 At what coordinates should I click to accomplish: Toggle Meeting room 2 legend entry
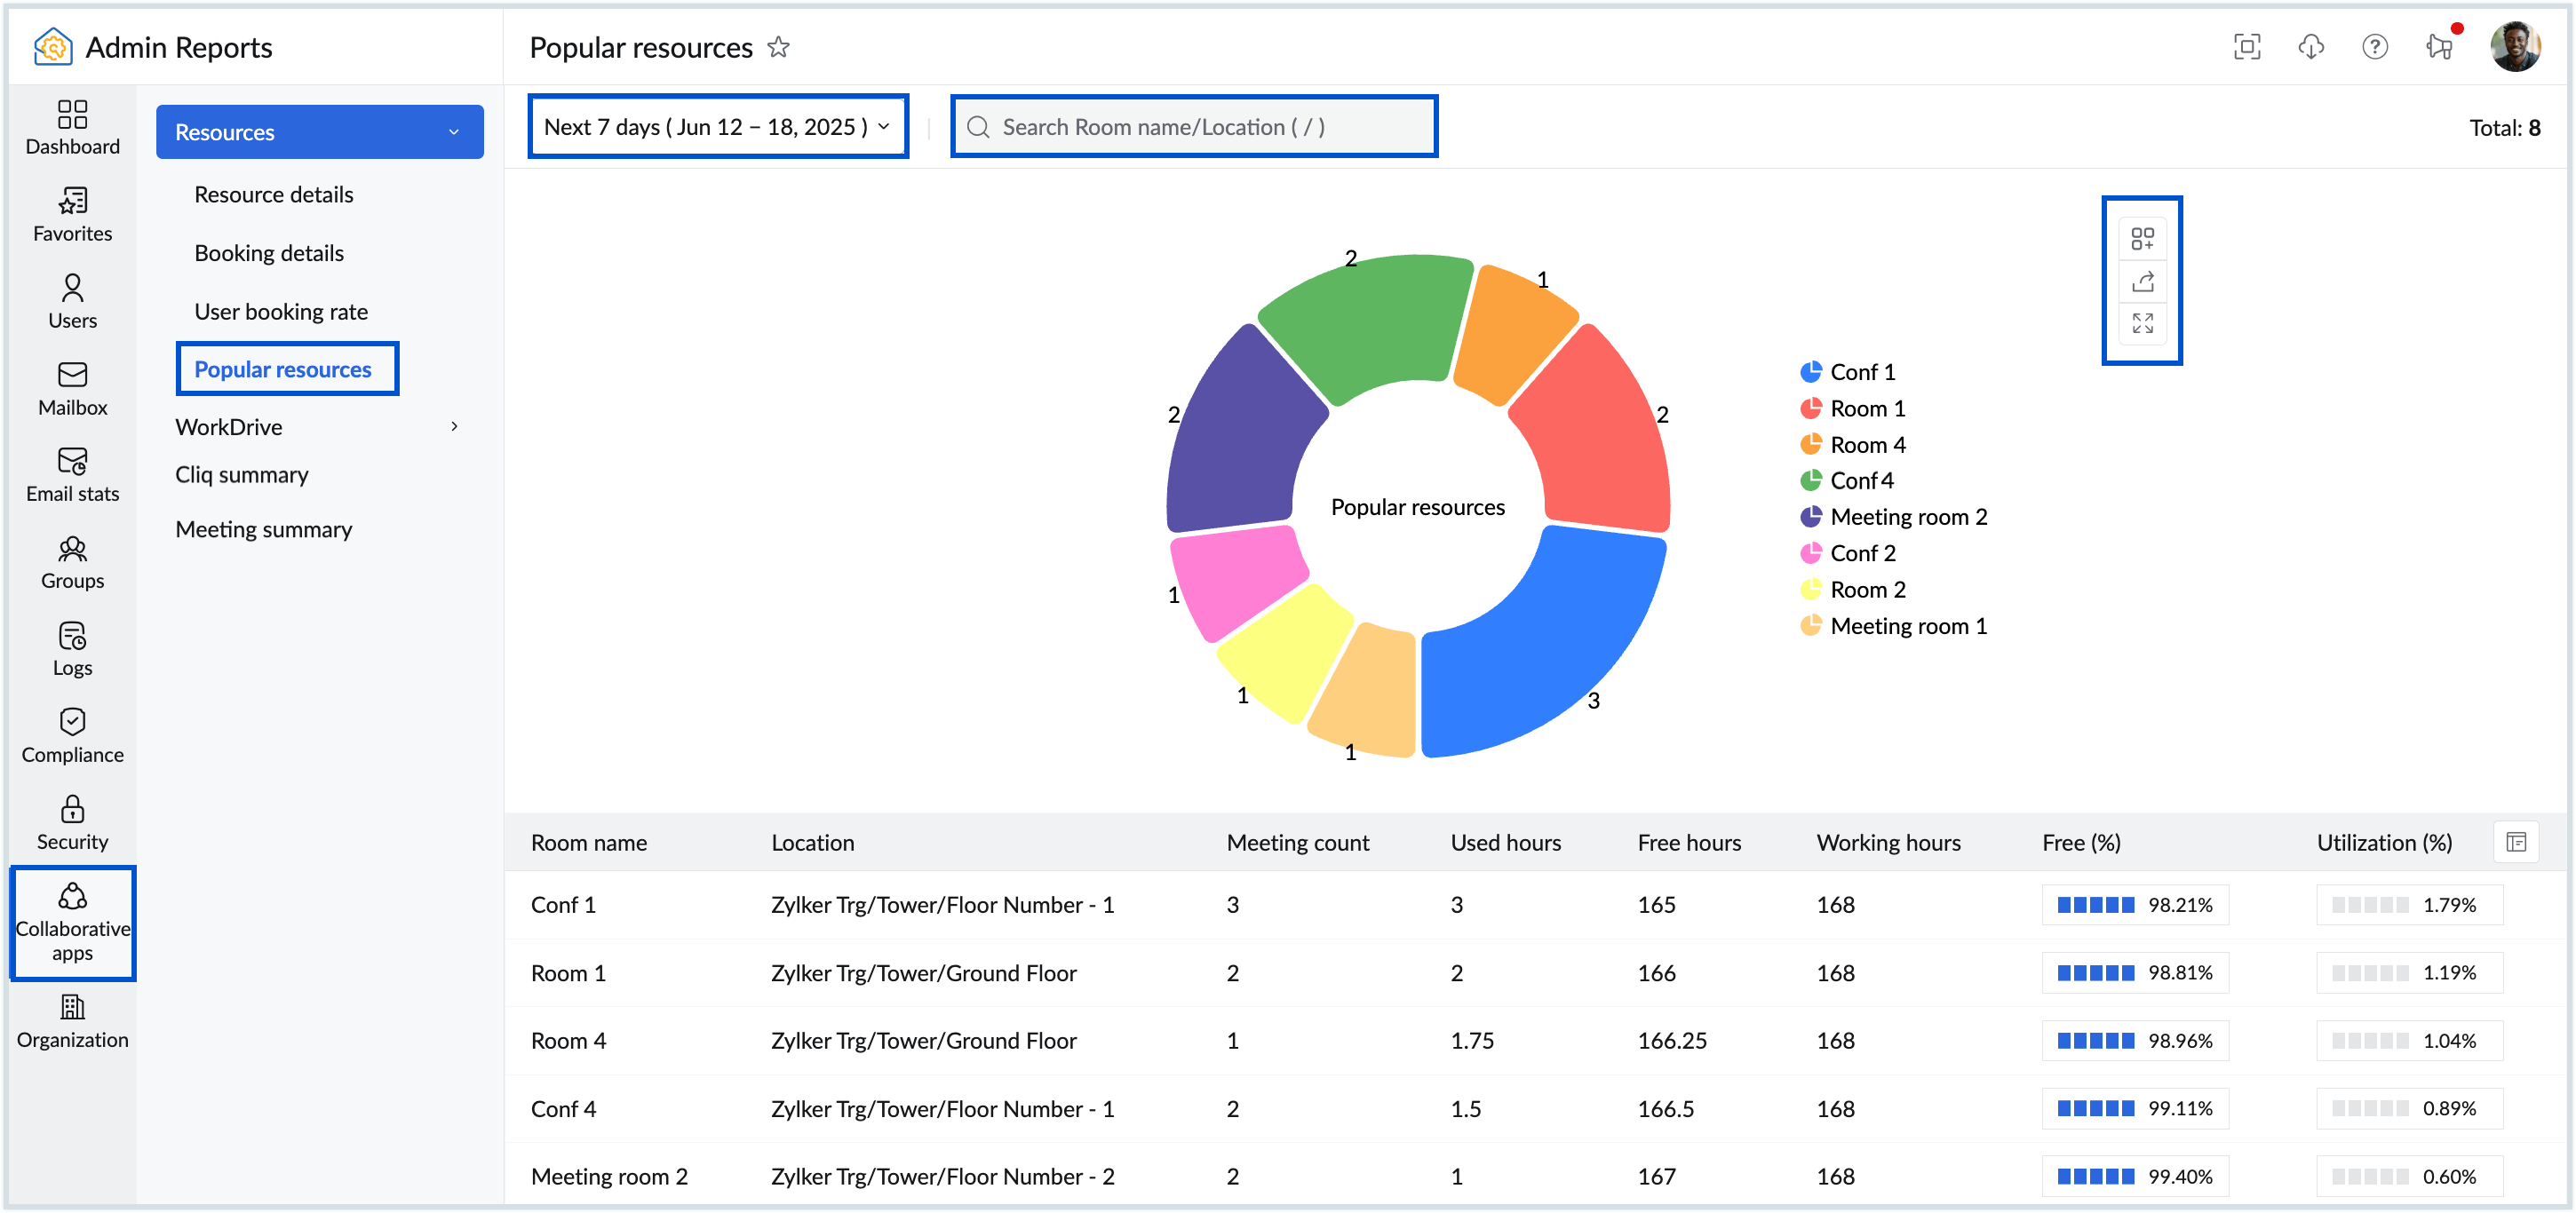(1907, 517)
